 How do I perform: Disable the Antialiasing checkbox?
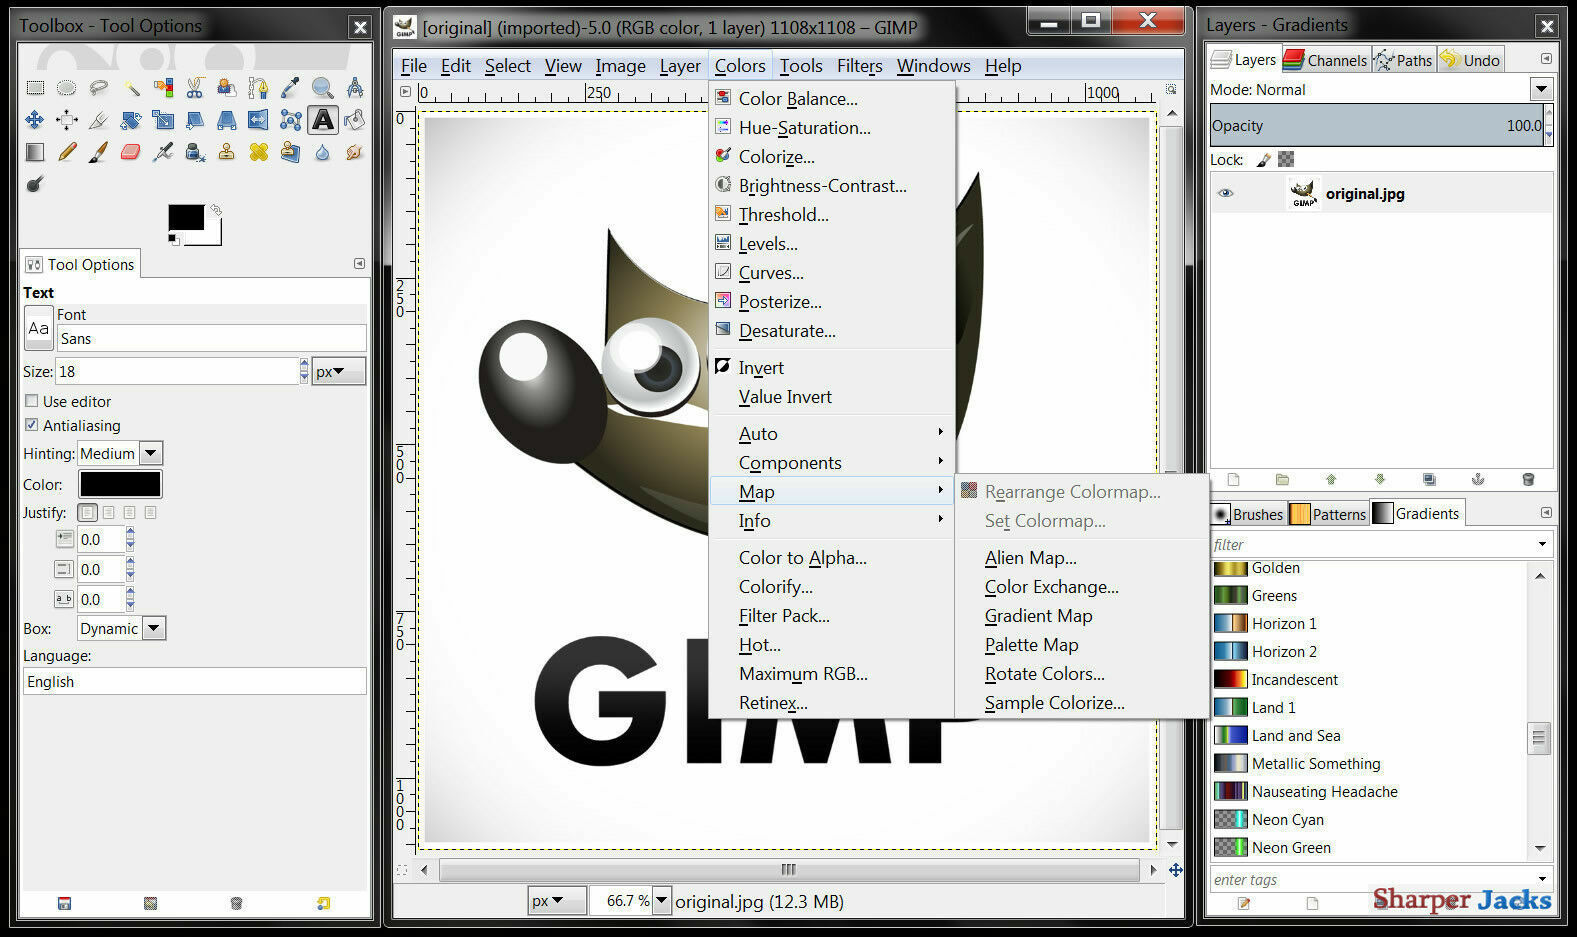coord(31,425)
